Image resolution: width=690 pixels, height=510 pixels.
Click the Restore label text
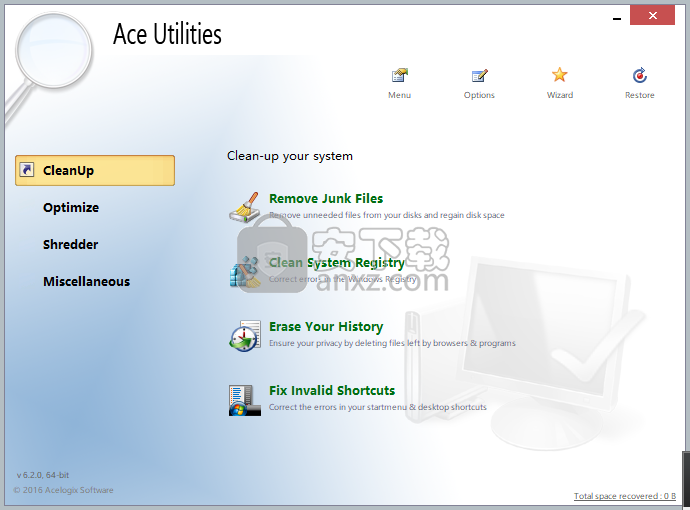pyautogui.click(x=640, y=95)
